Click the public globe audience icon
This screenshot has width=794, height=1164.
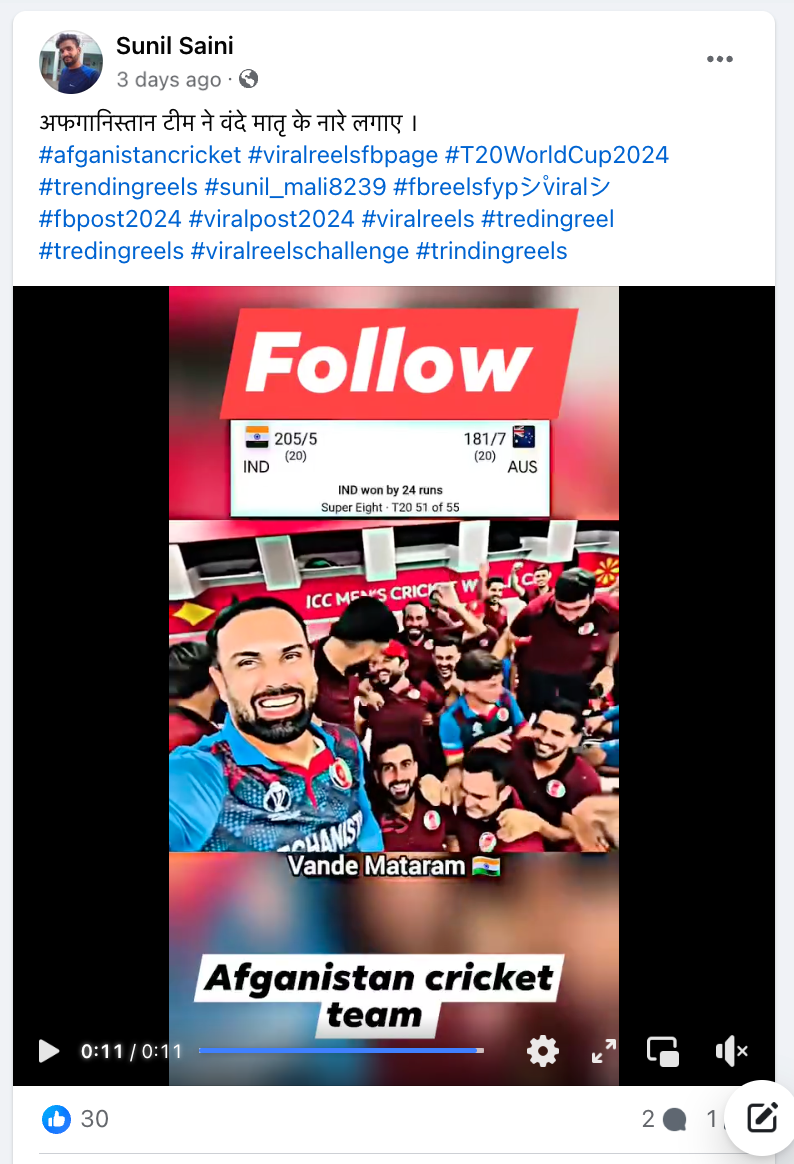(x=249, y=79)
